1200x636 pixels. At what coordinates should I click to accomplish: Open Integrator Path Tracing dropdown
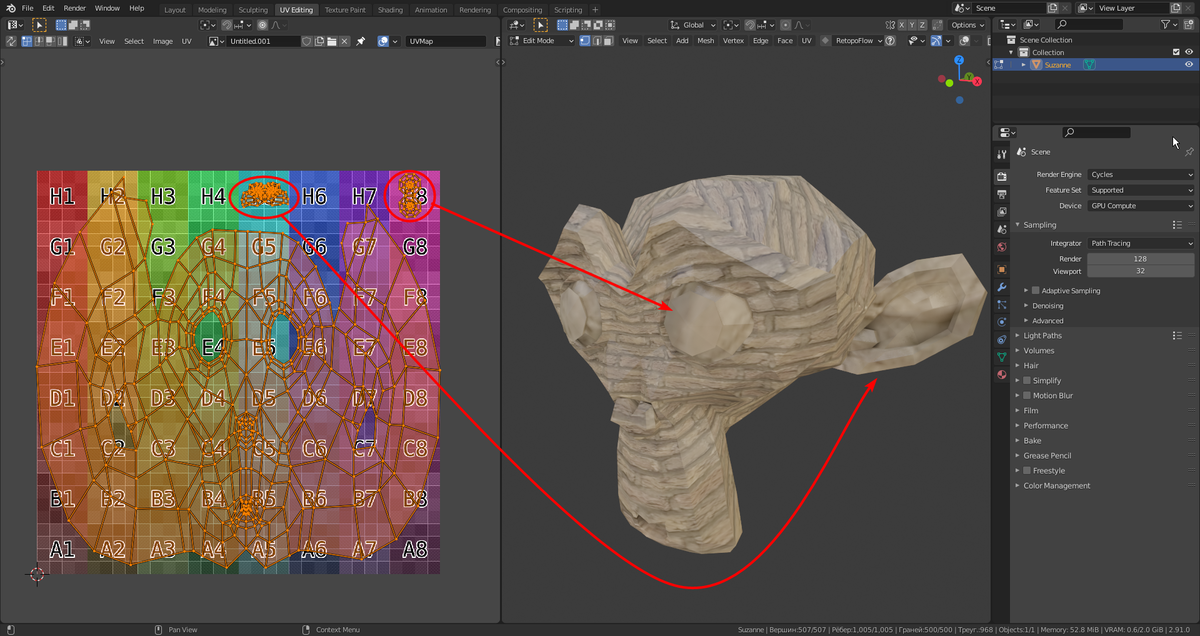(x=1141, y=243)
